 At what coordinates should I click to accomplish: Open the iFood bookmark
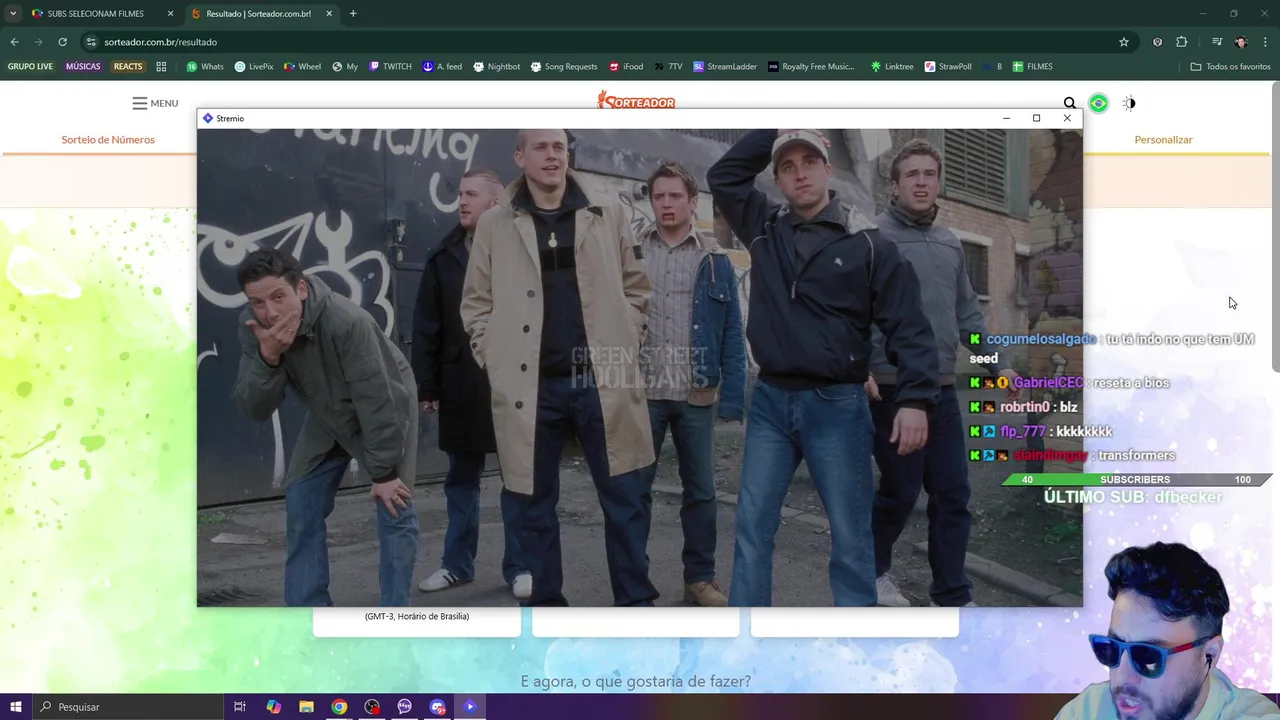click(625, 67)
